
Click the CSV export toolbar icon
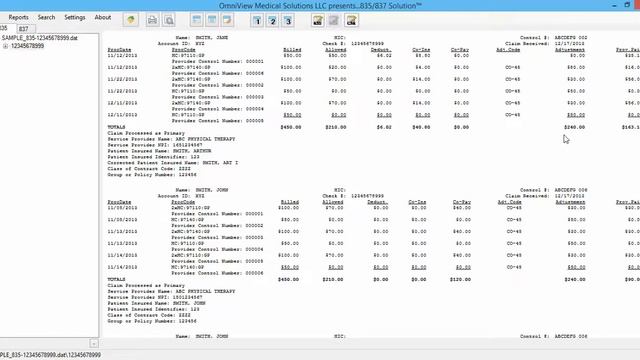(x=351, y=20)
